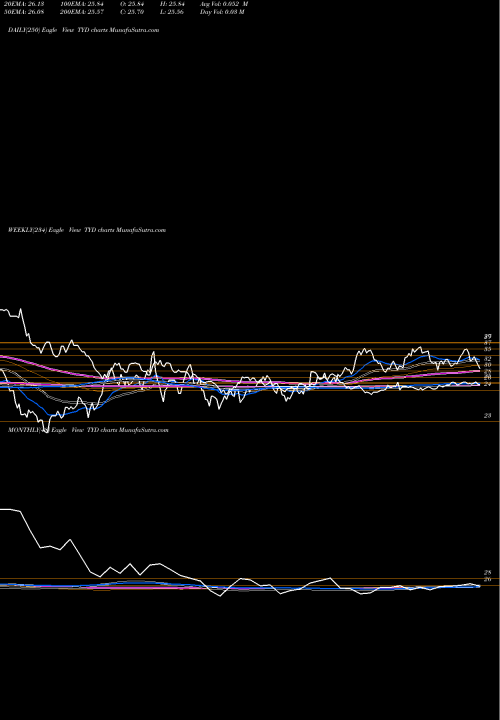The image size is (500, 720).
Task: Click the close price C: 25.70
Action: pos(132,12)
